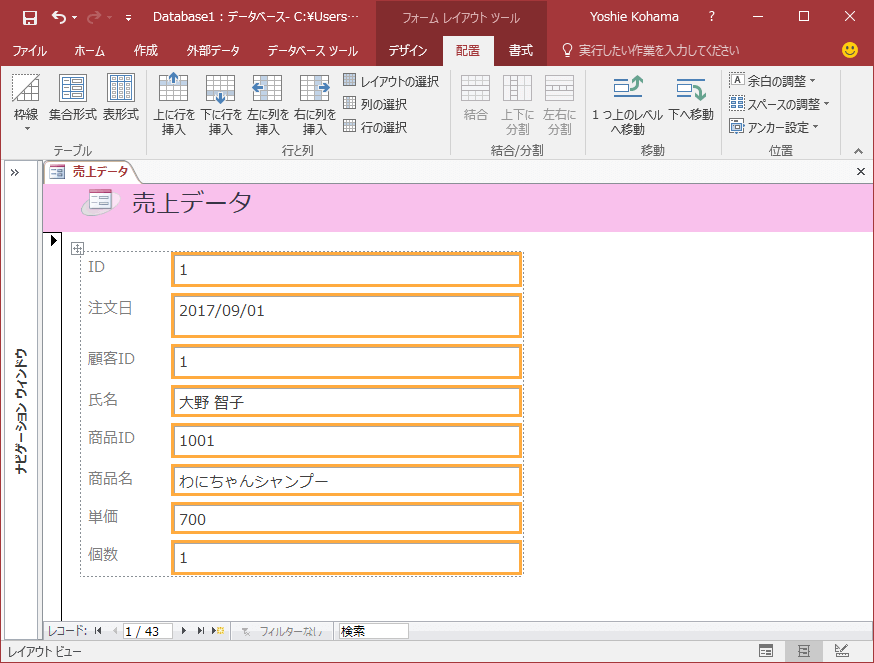
Task: Click 列の選択 button
Action: [x=375, y=104]
